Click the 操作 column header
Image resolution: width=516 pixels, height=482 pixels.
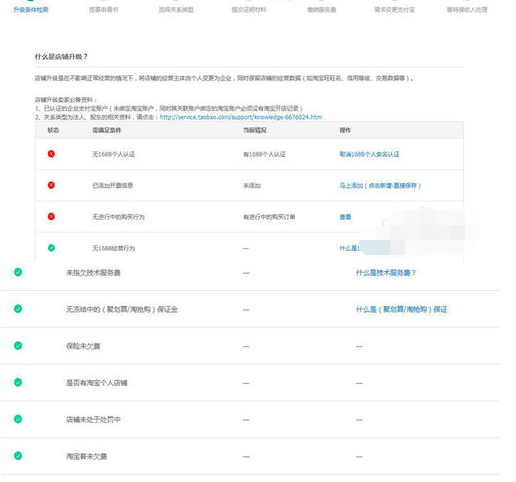pyautogui.click(x=345, y=130)
